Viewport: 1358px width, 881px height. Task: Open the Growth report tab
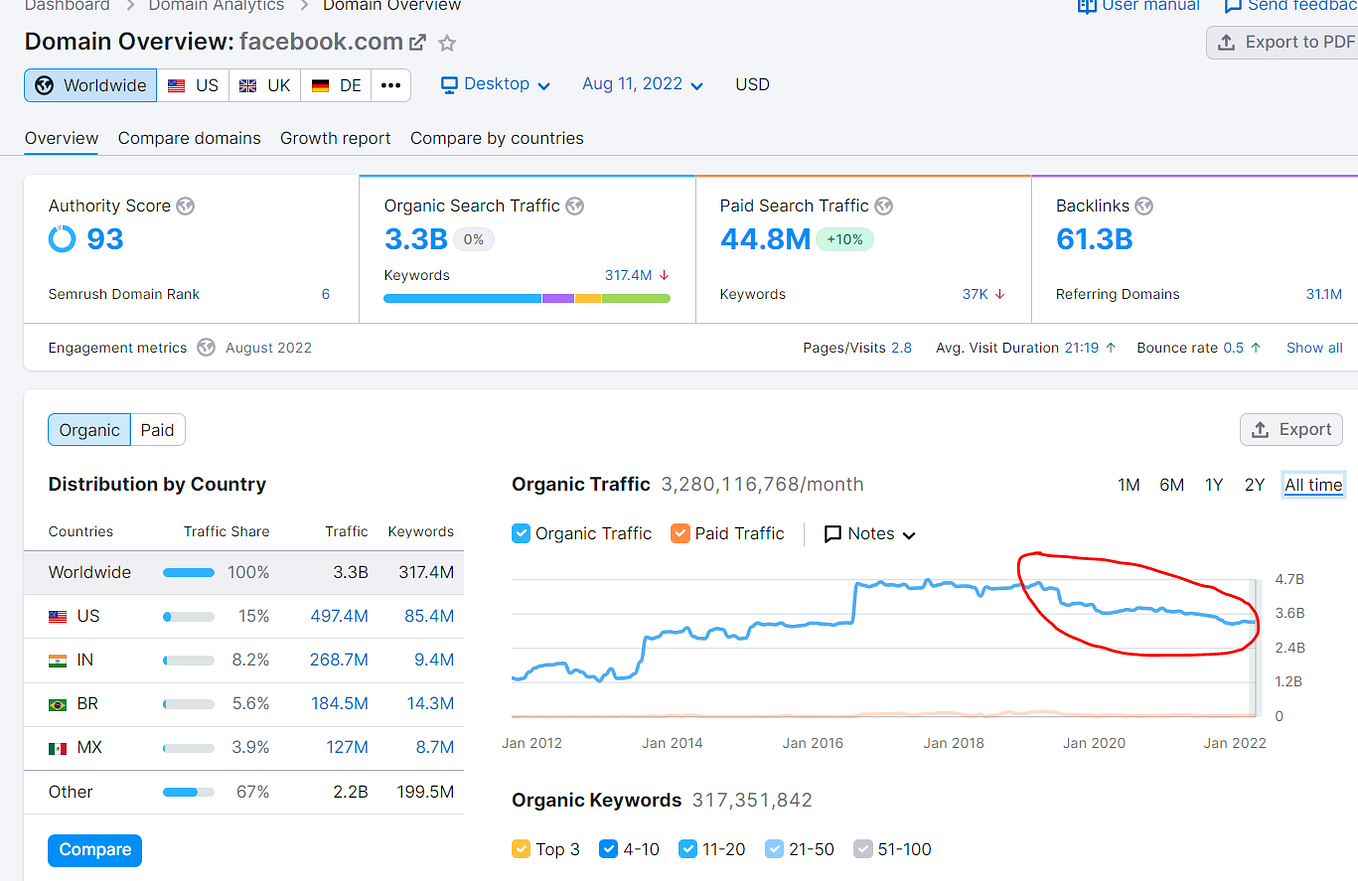335,138
